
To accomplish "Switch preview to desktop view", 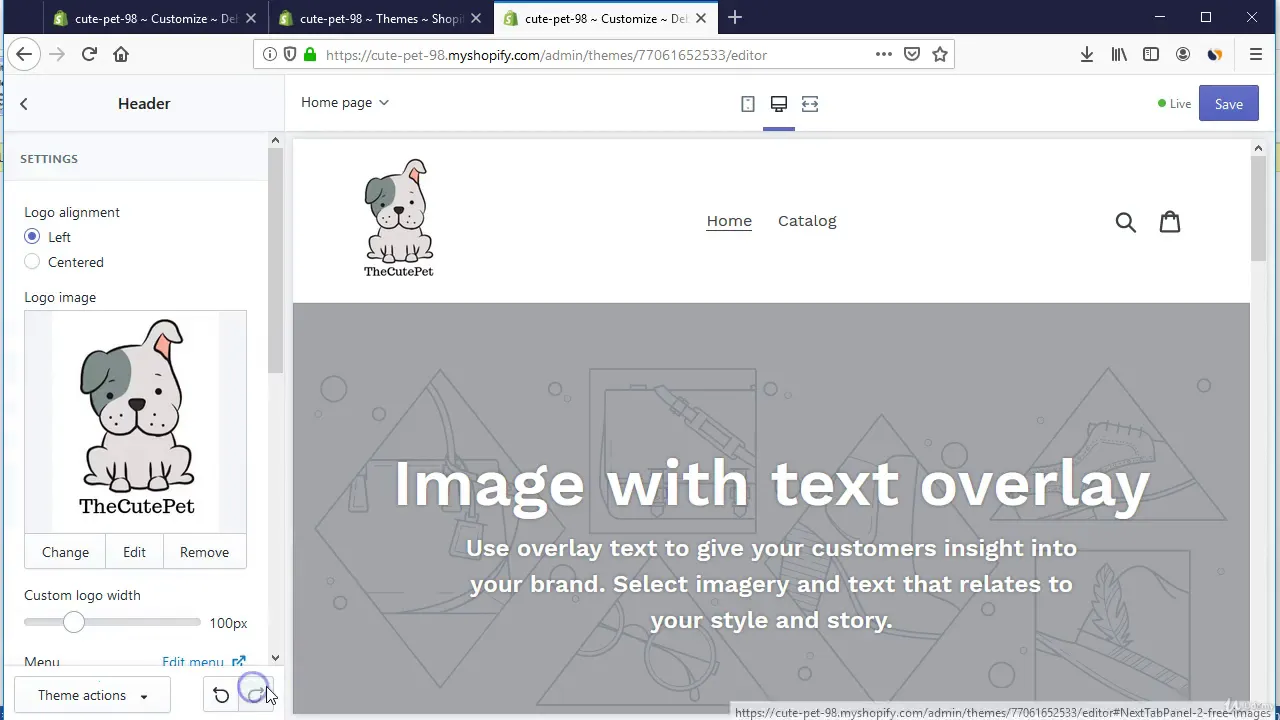I will [779, 104].
